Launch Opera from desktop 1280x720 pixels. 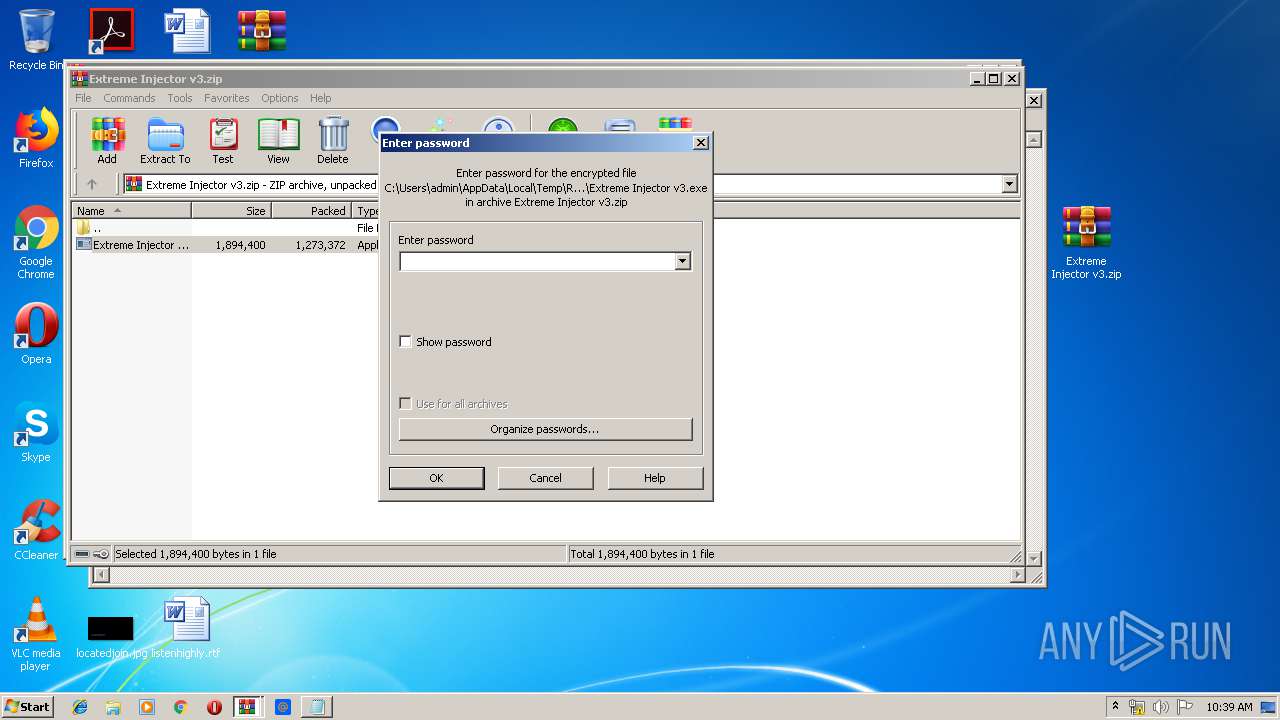point(36,334)
